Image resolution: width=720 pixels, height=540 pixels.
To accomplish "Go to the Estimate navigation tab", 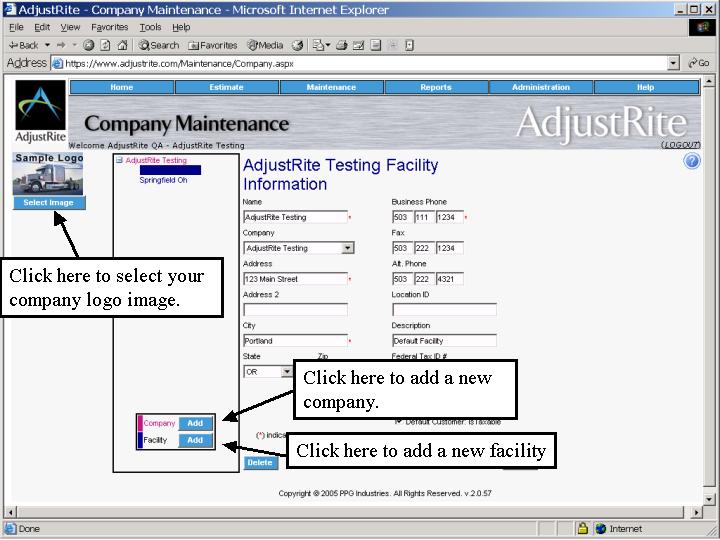I will pyautogui.click(x=226, y=87).
